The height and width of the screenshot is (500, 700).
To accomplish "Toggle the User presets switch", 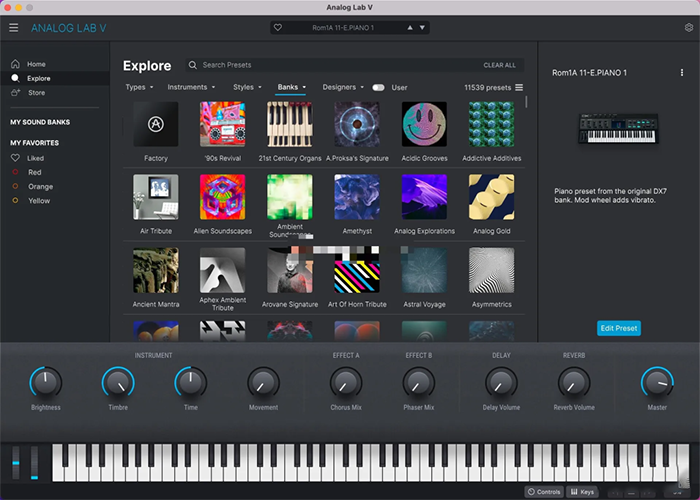I will click(x=378, y=88).
